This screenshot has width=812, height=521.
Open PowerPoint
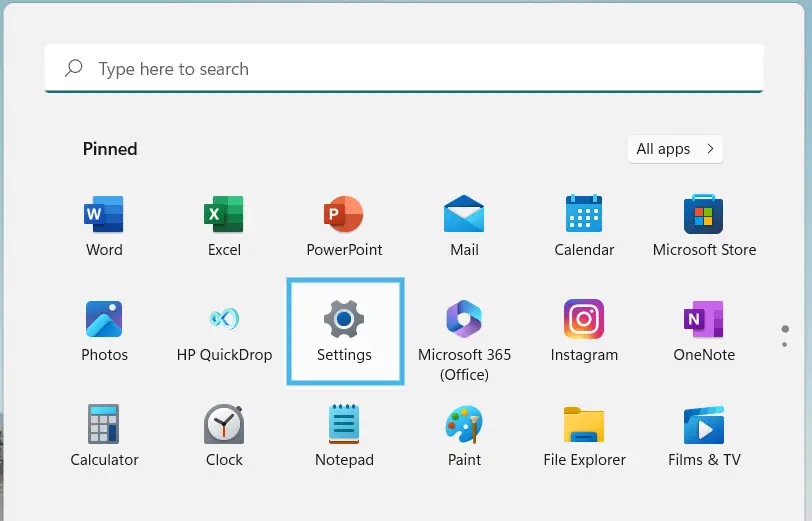click(344, 226)
